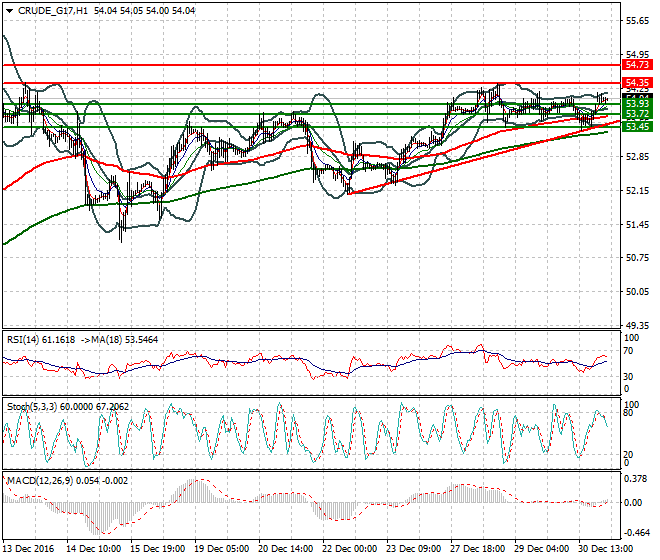Select the CRUDE_G17,H1 chart title
The image size is (660, 560).
pyautogui.click(x=53, y=11)
